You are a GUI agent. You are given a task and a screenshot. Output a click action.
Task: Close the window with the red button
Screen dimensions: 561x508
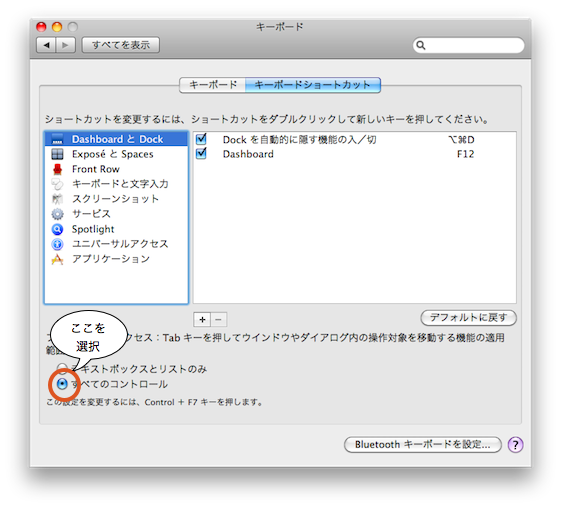42,27
